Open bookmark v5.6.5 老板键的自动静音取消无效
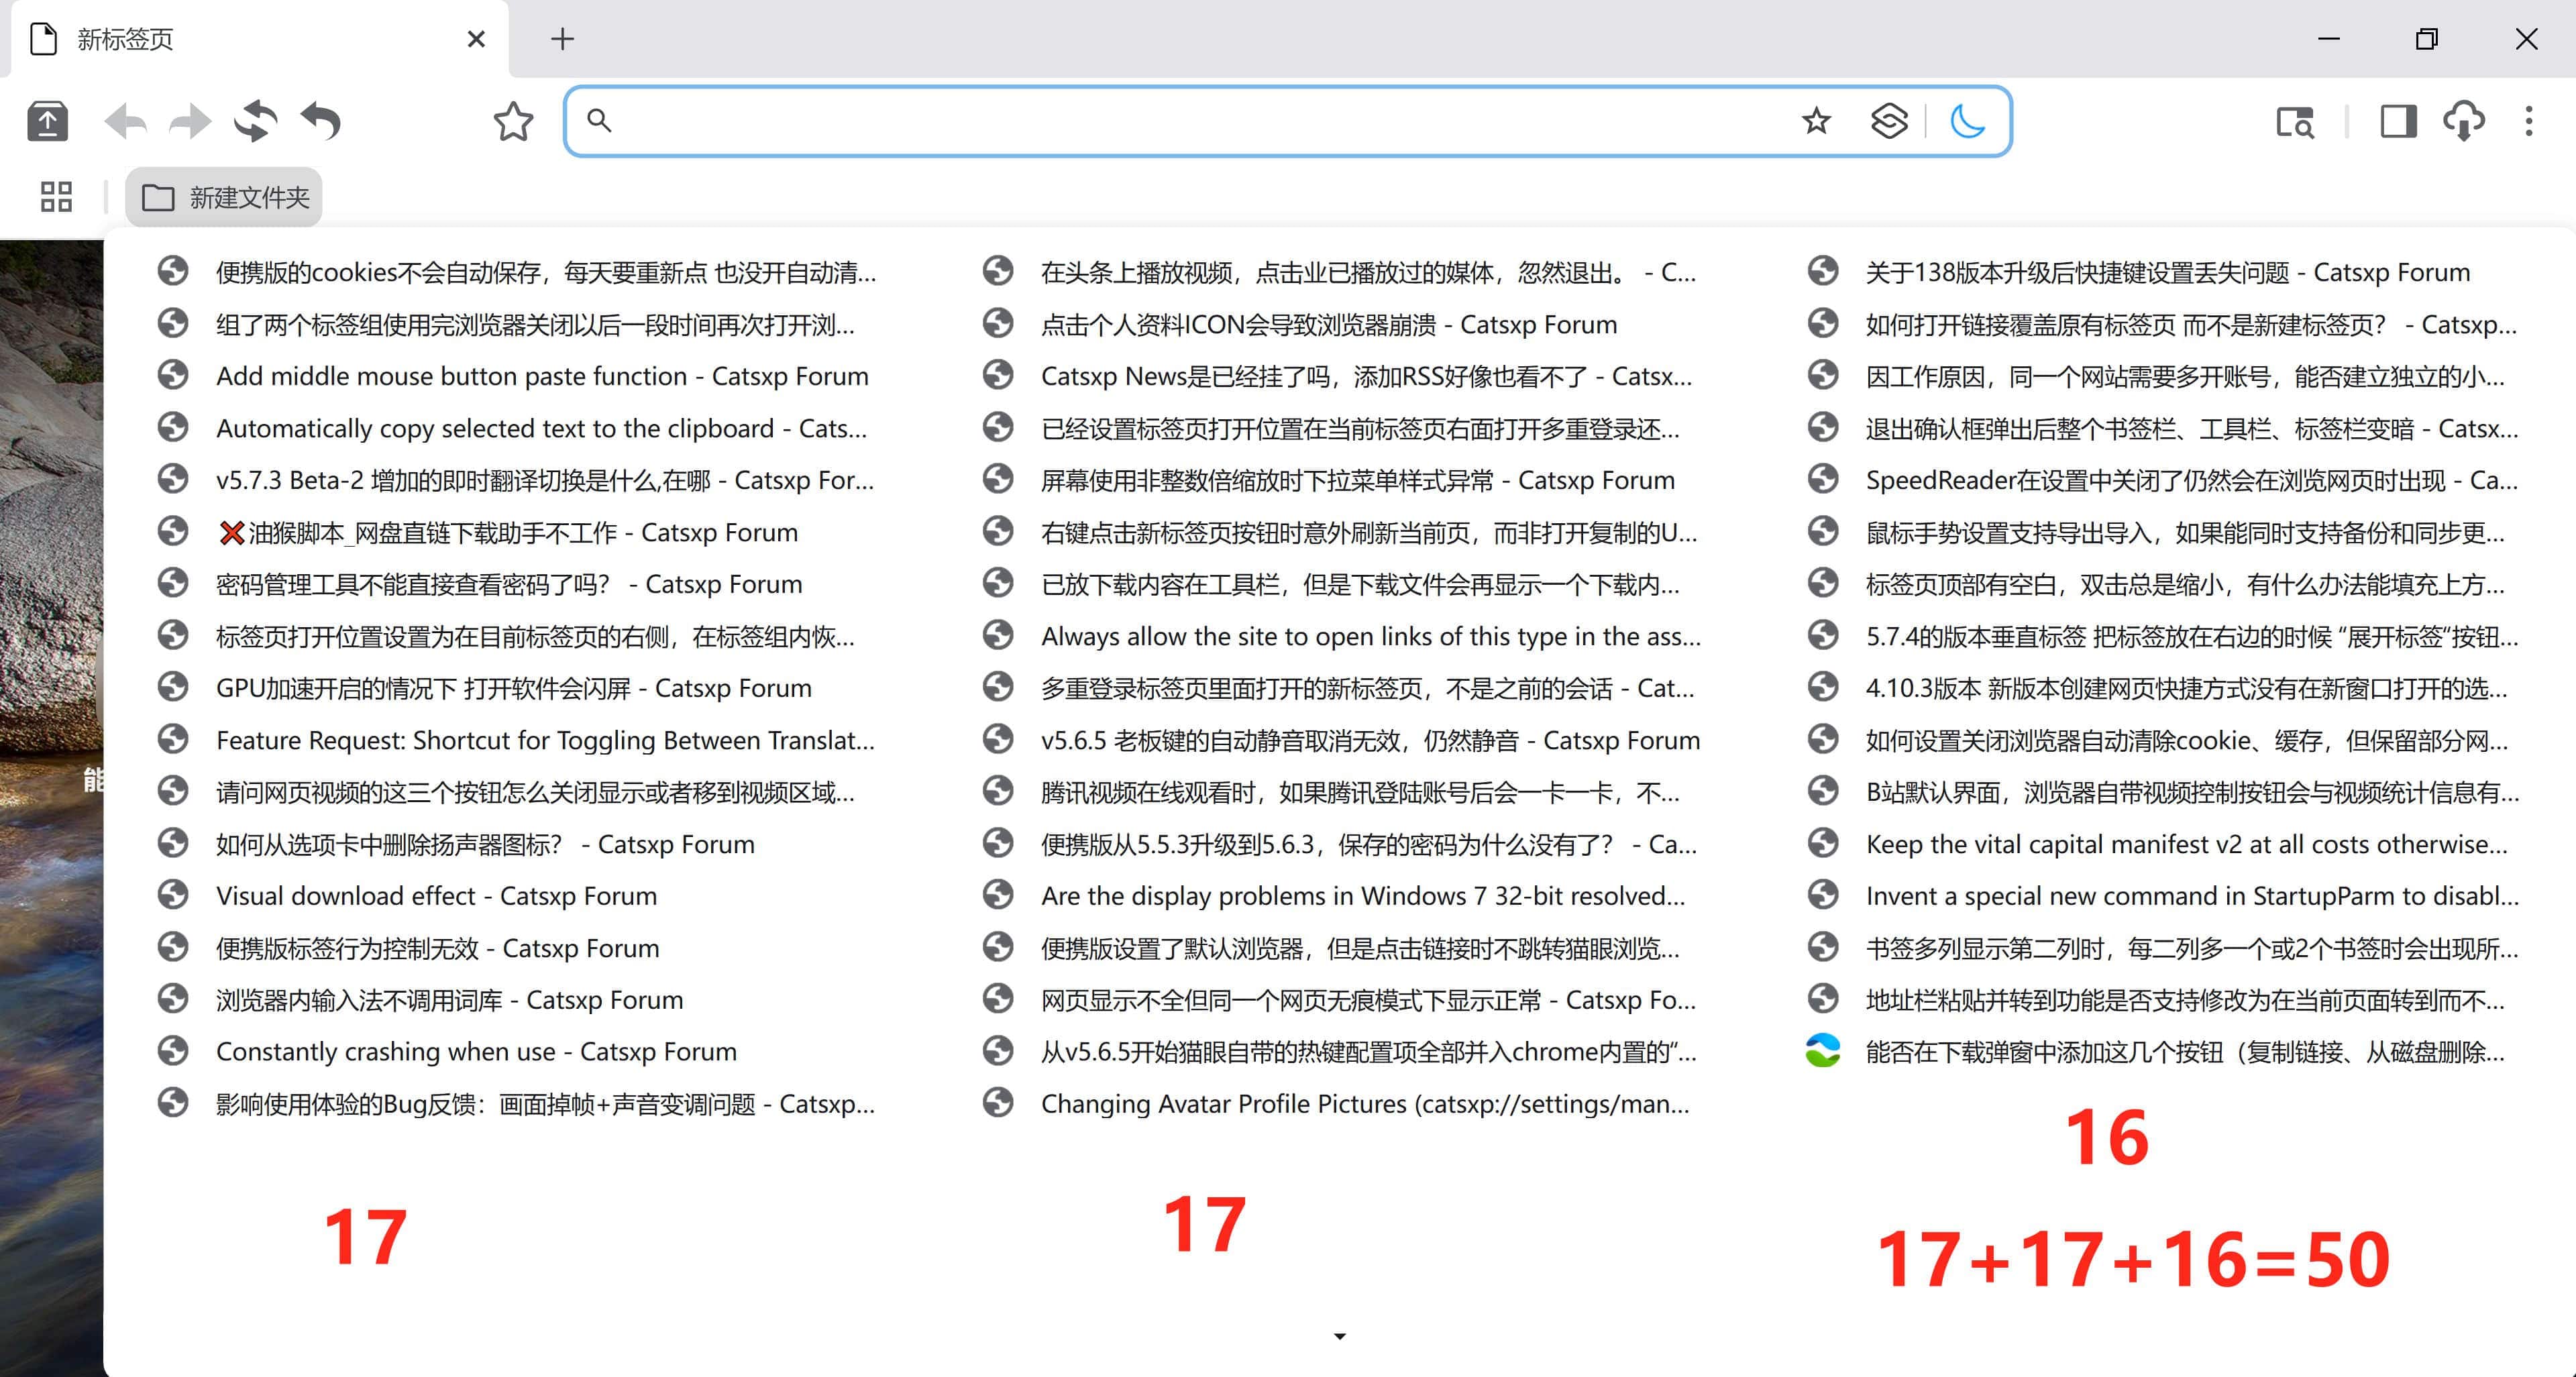 coord(1342,740)
